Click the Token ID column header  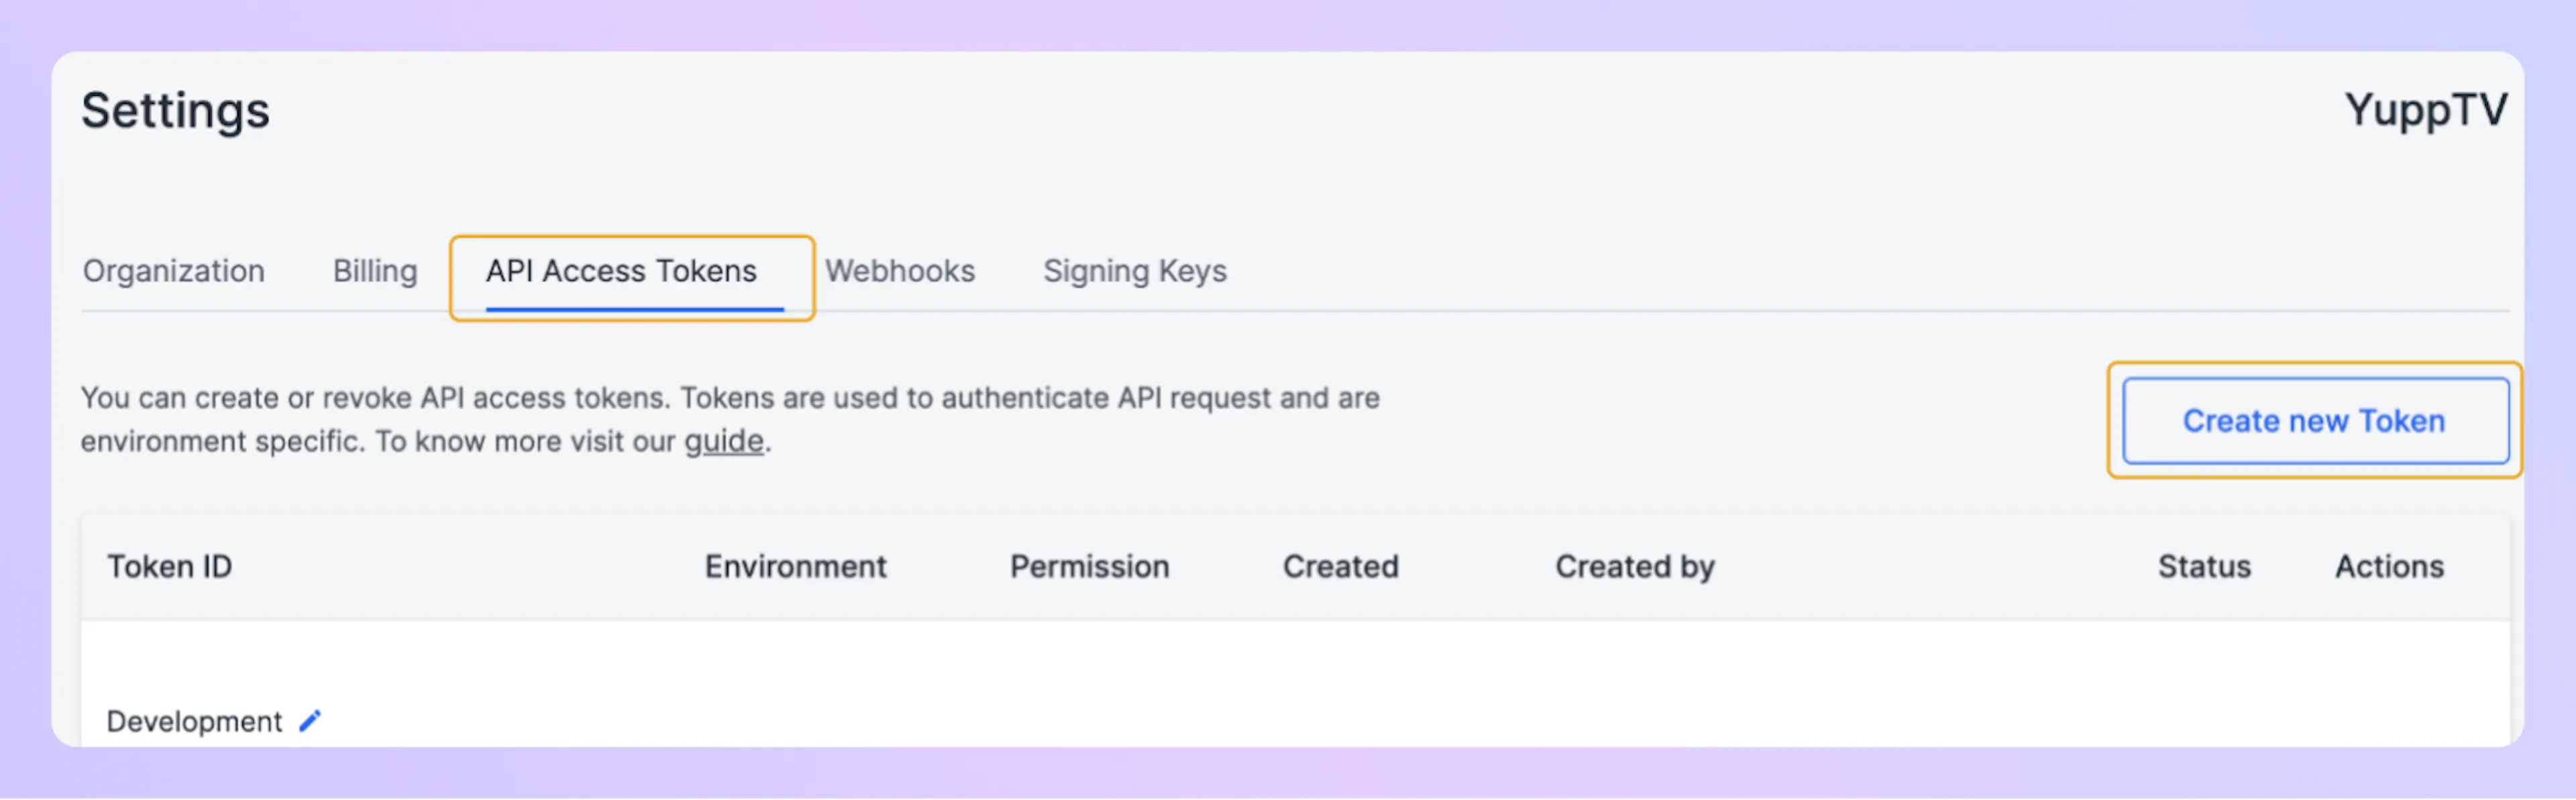click(x=170, y=567)
